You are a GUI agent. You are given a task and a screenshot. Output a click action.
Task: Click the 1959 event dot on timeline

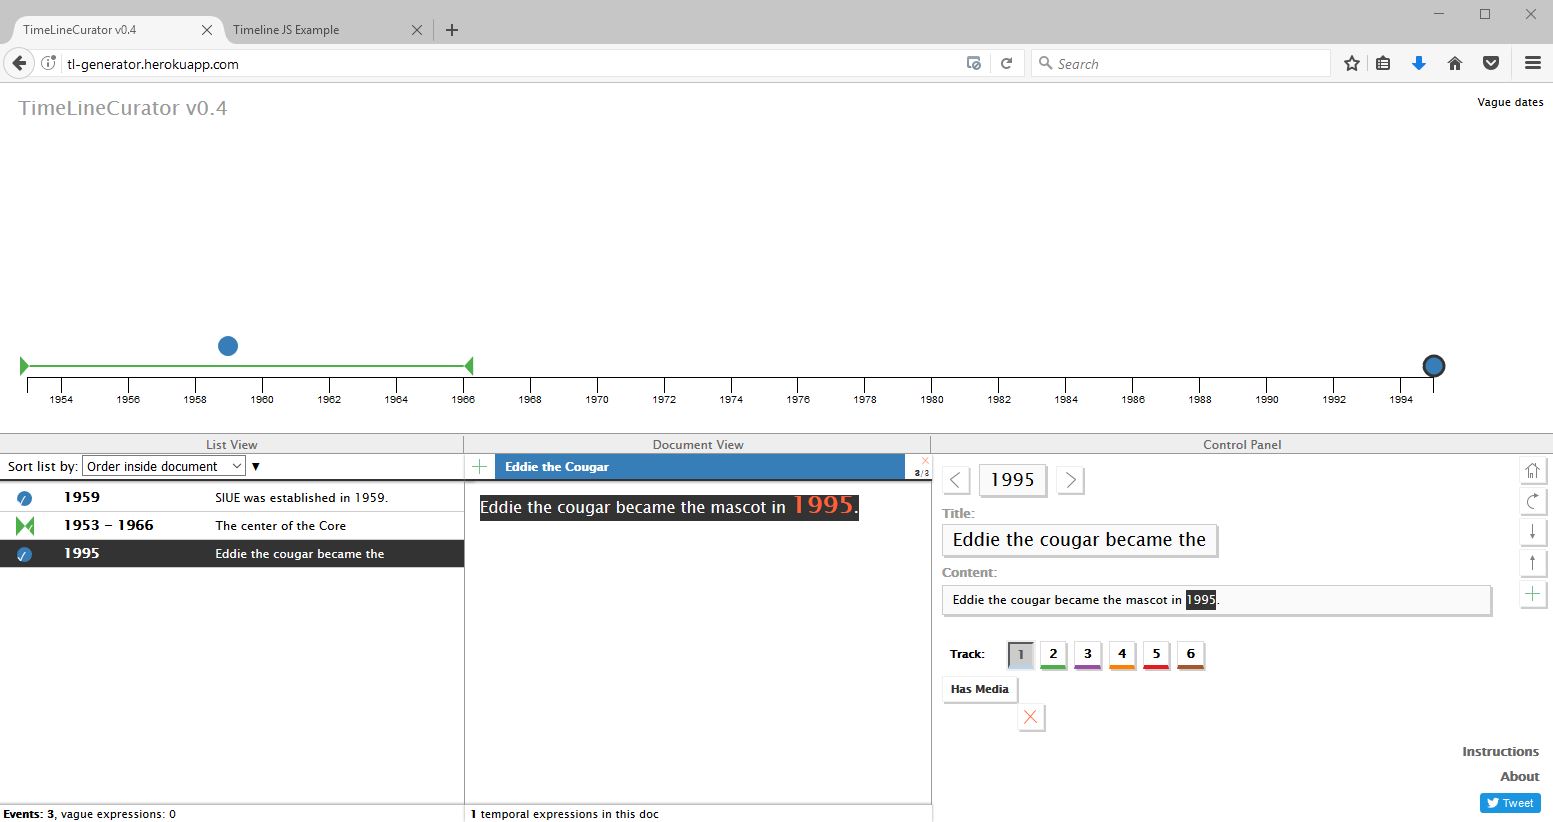tap(228, 346)
